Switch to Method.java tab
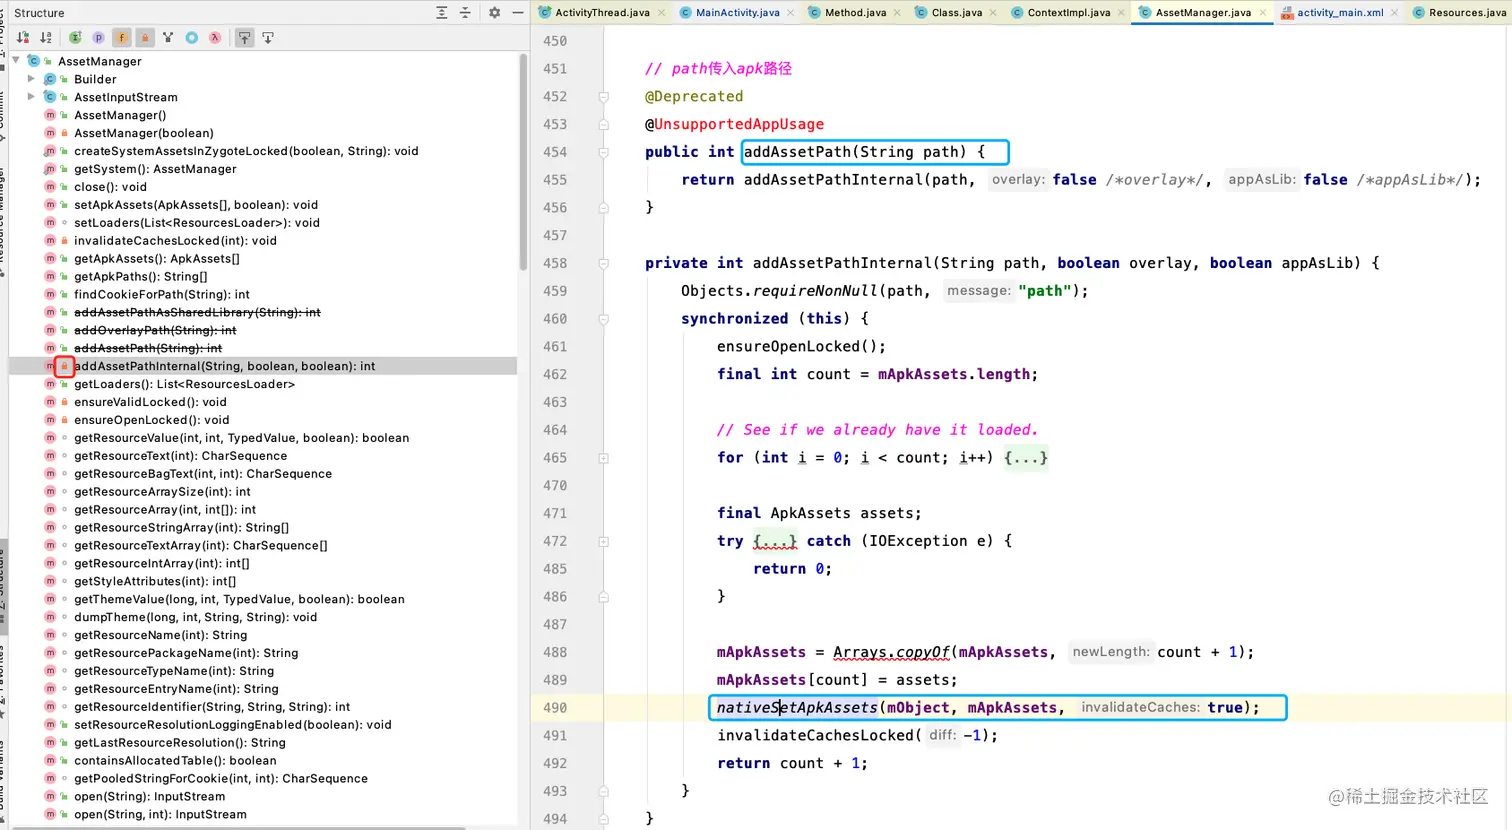This screenshot has height=830, width=1512. [x=853, y=12]
